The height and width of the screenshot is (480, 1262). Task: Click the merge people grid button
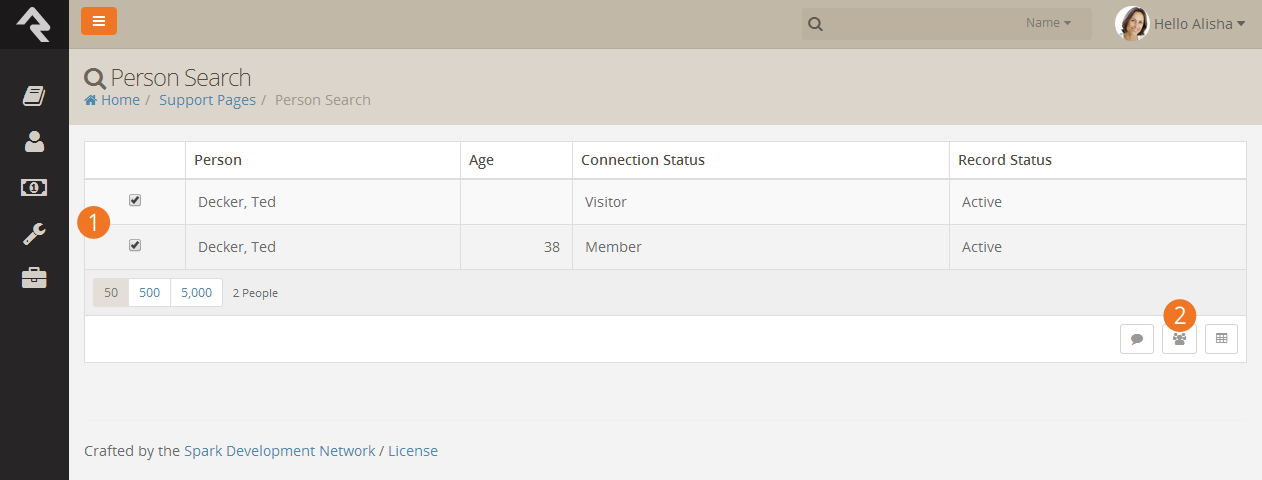(1179, 339)
